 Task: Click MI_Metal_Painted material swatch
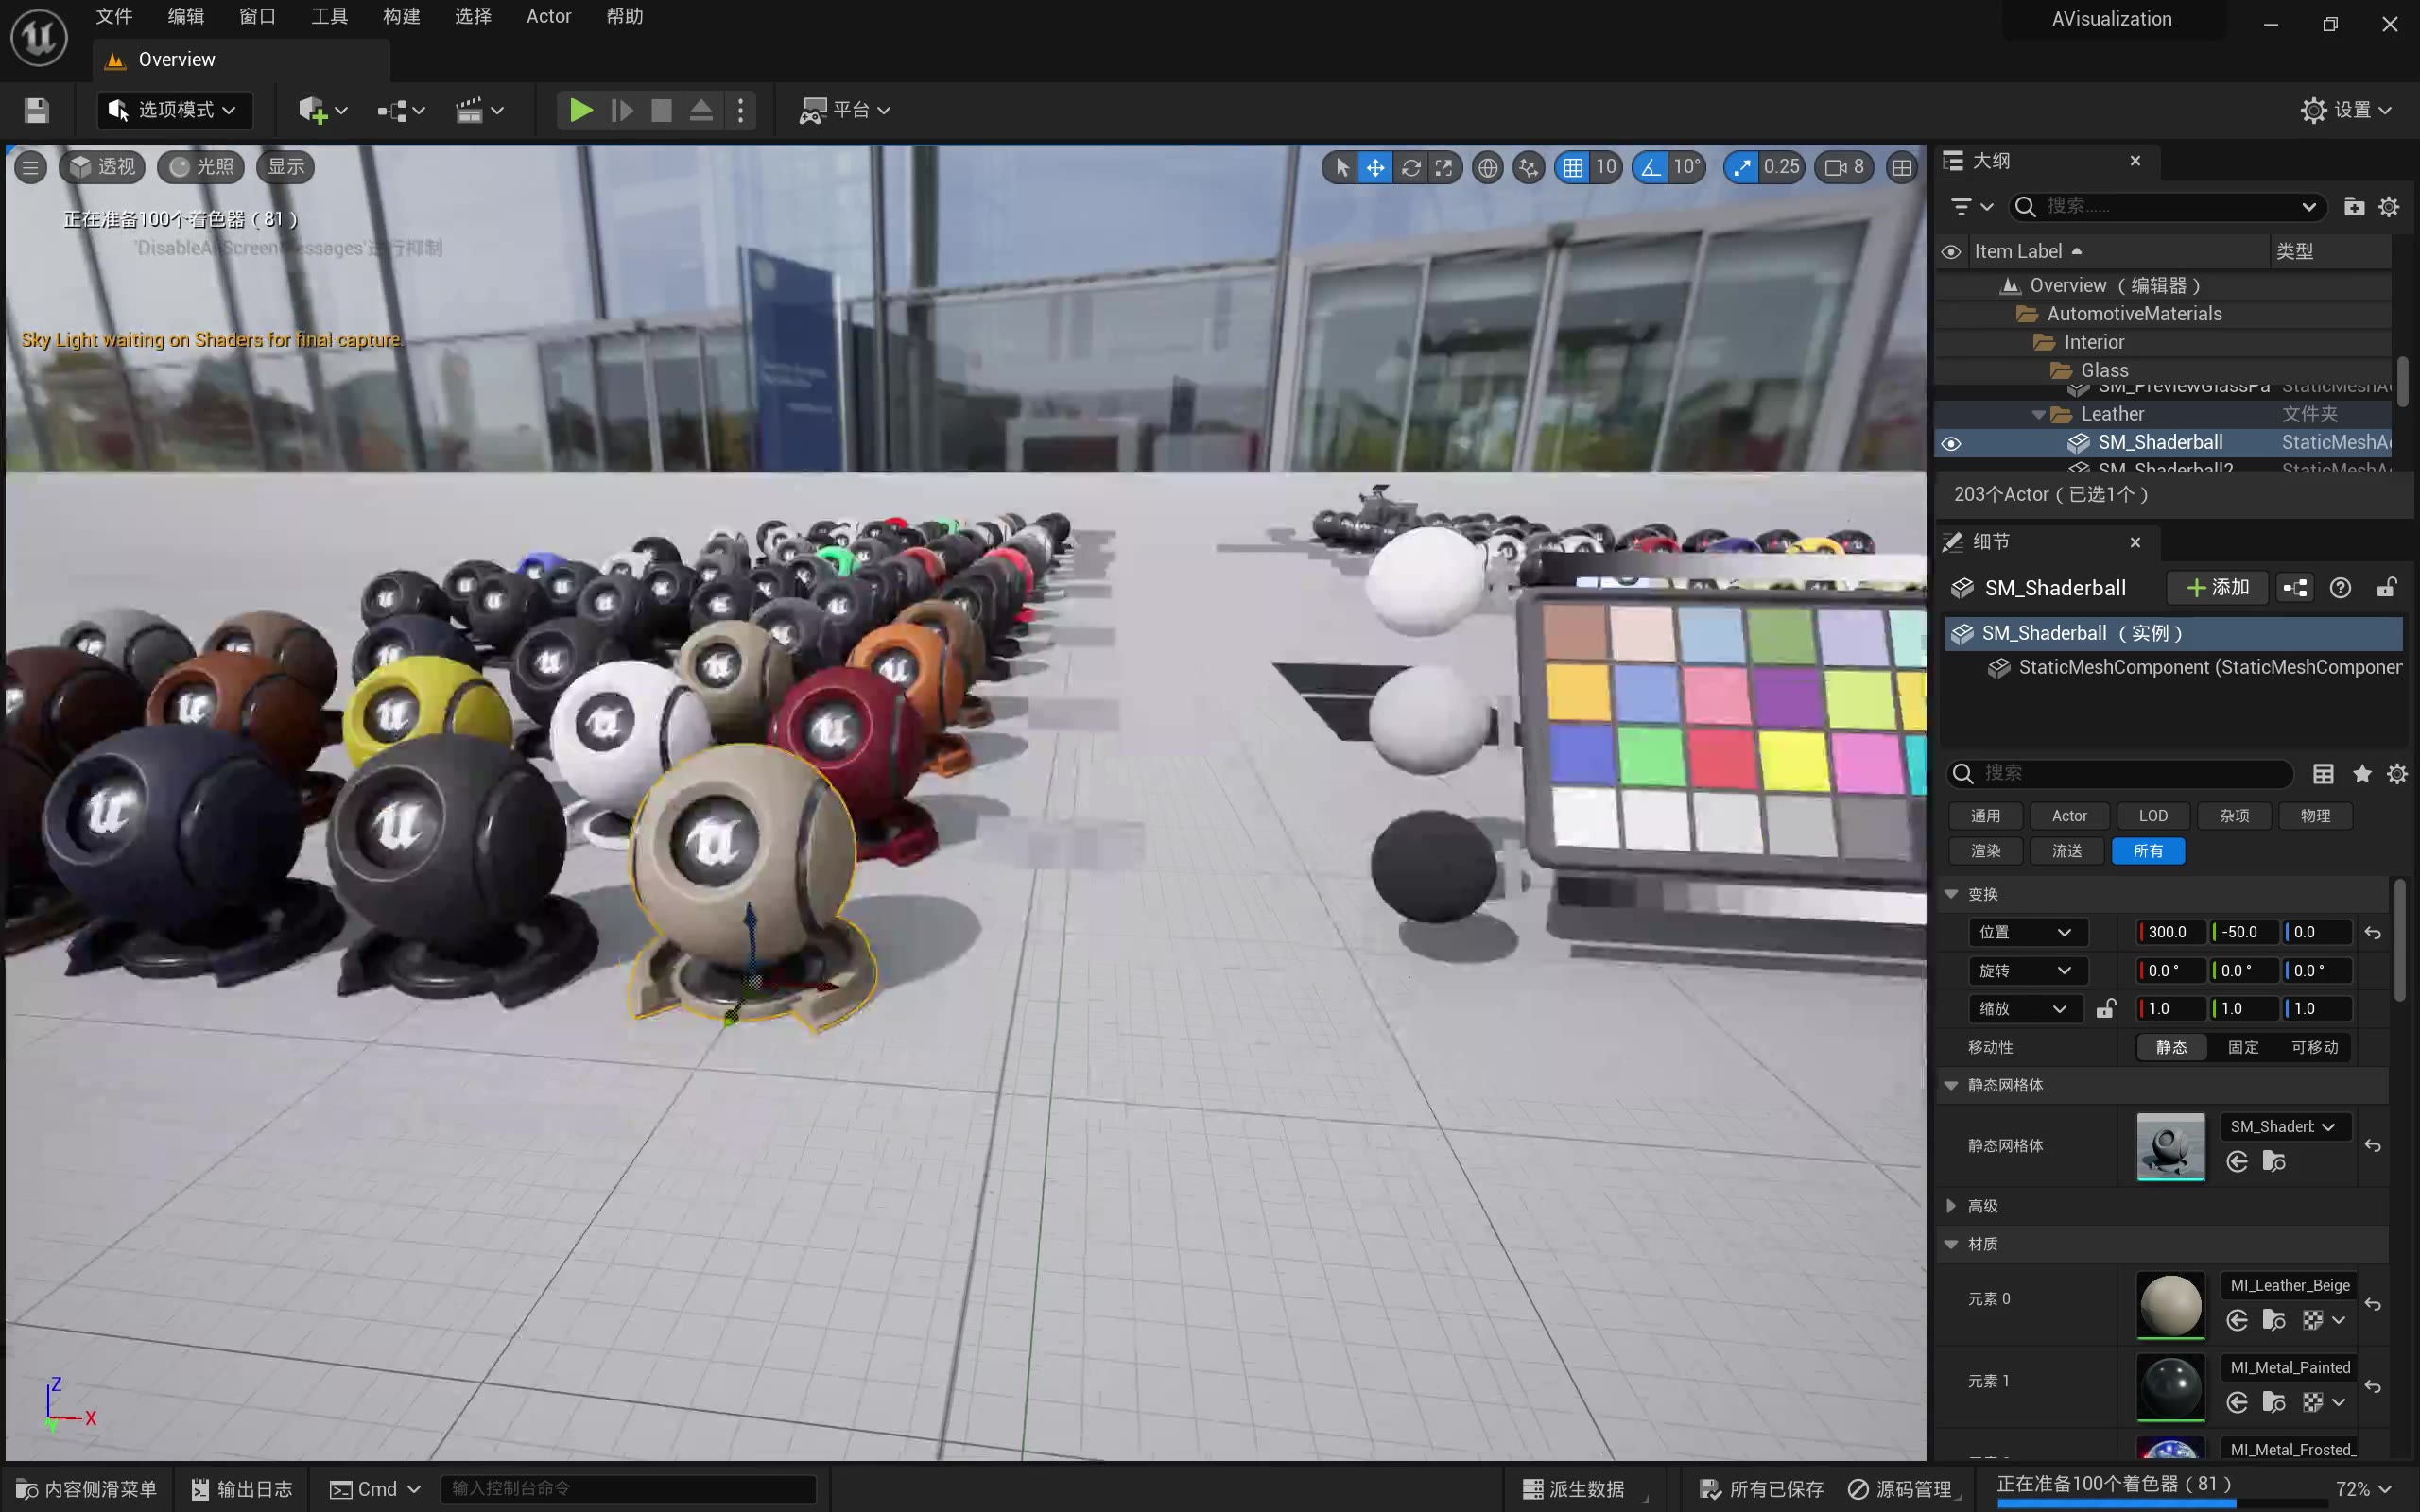pos(2170,1387)
